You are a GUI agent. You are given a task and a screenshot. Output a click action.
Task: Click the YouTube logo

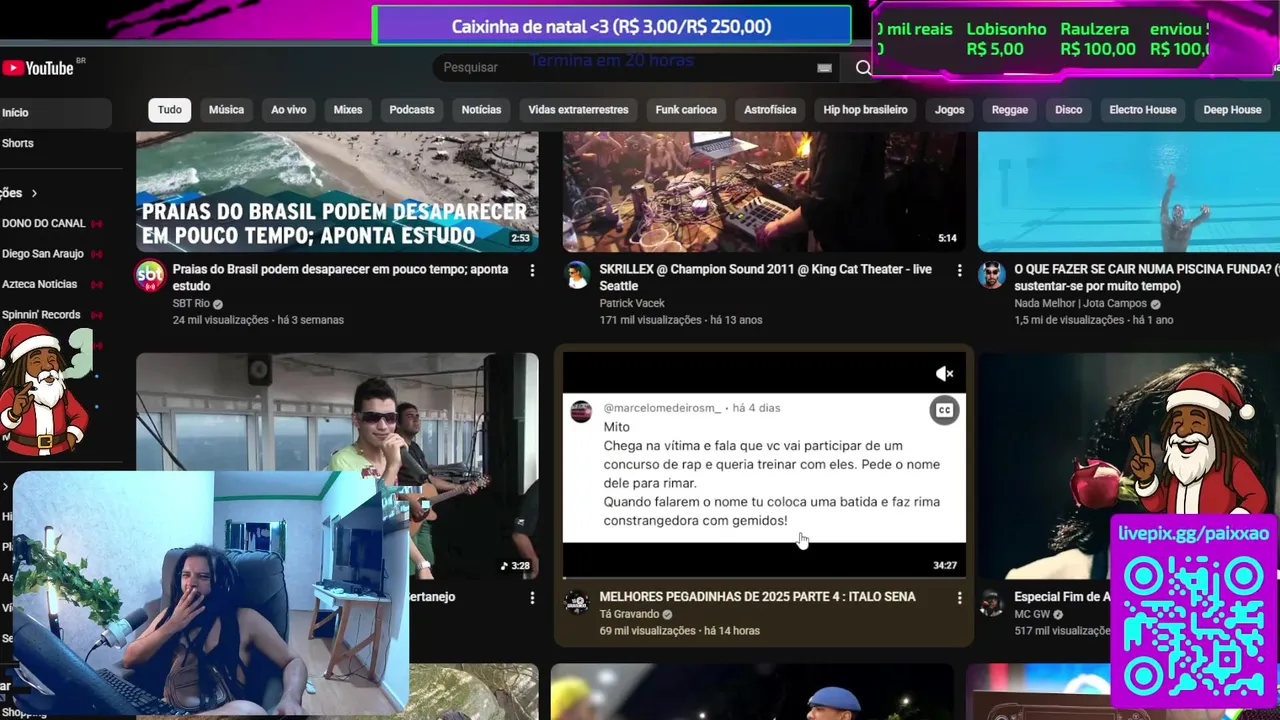[x=38, y=68]
